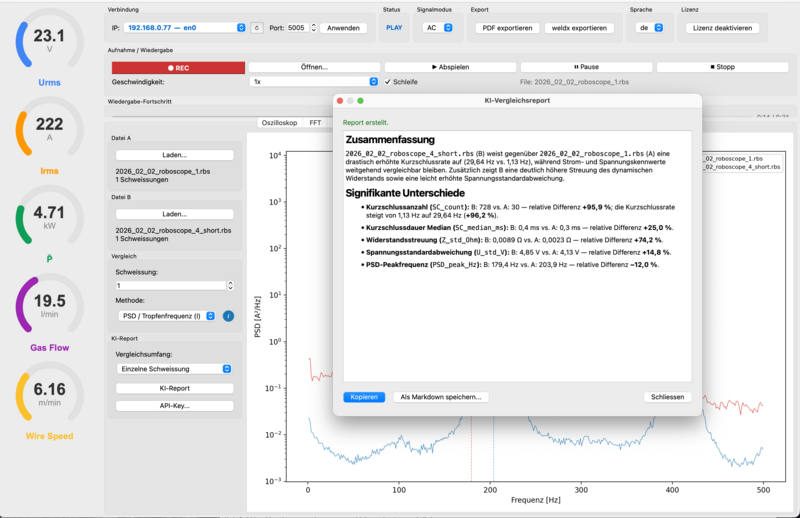Click the Zusammenfassung heading in report

point(390,140)
